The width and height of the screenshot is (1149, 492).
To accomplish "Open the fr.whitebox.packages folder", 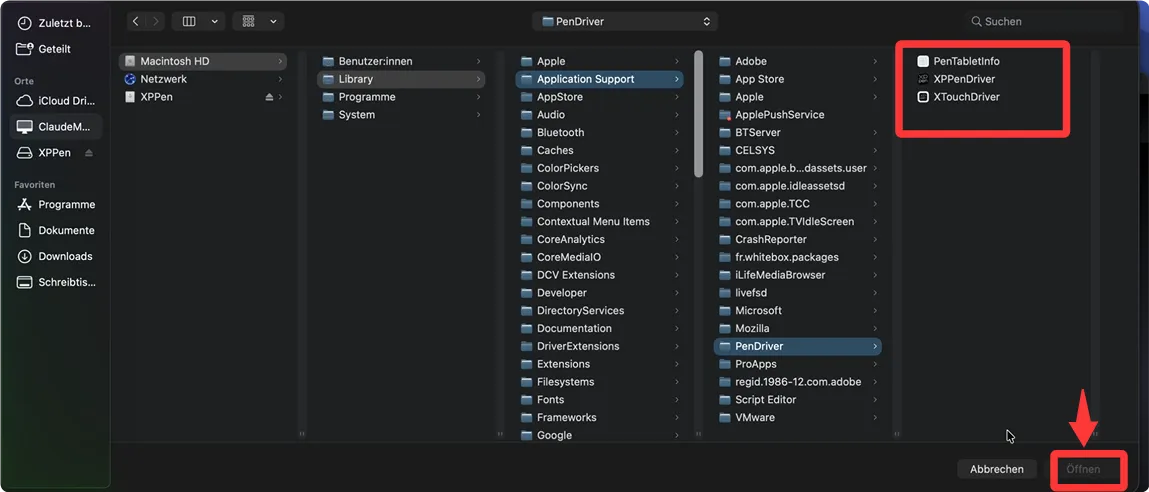I will click(x=798, y=257).
